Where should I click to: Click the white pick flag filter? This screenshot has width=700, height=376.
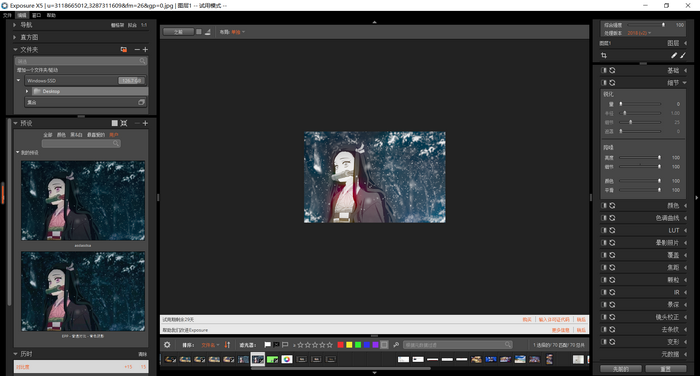(x=267, y=345)
